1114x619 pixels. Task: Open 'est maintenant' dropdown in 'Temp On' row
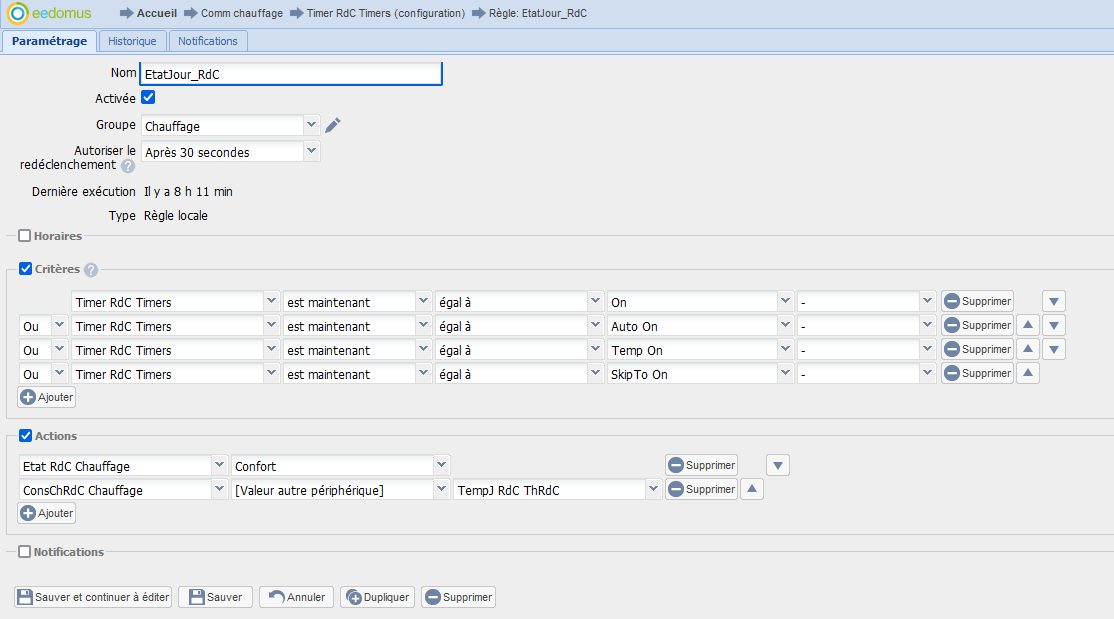423,350
